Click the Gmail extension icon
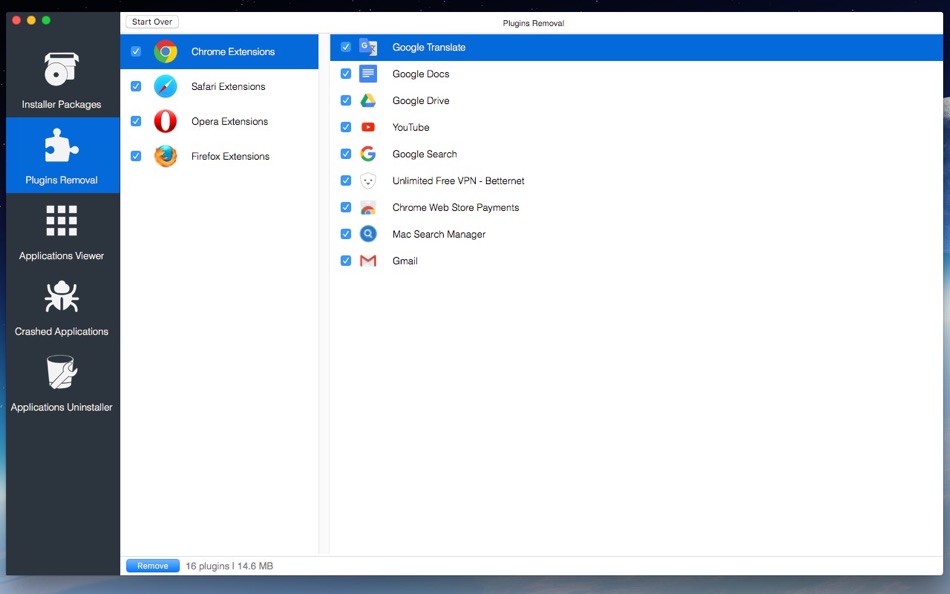Image resolution: width=950 pixels, height=594 pixels. (368, 261)
